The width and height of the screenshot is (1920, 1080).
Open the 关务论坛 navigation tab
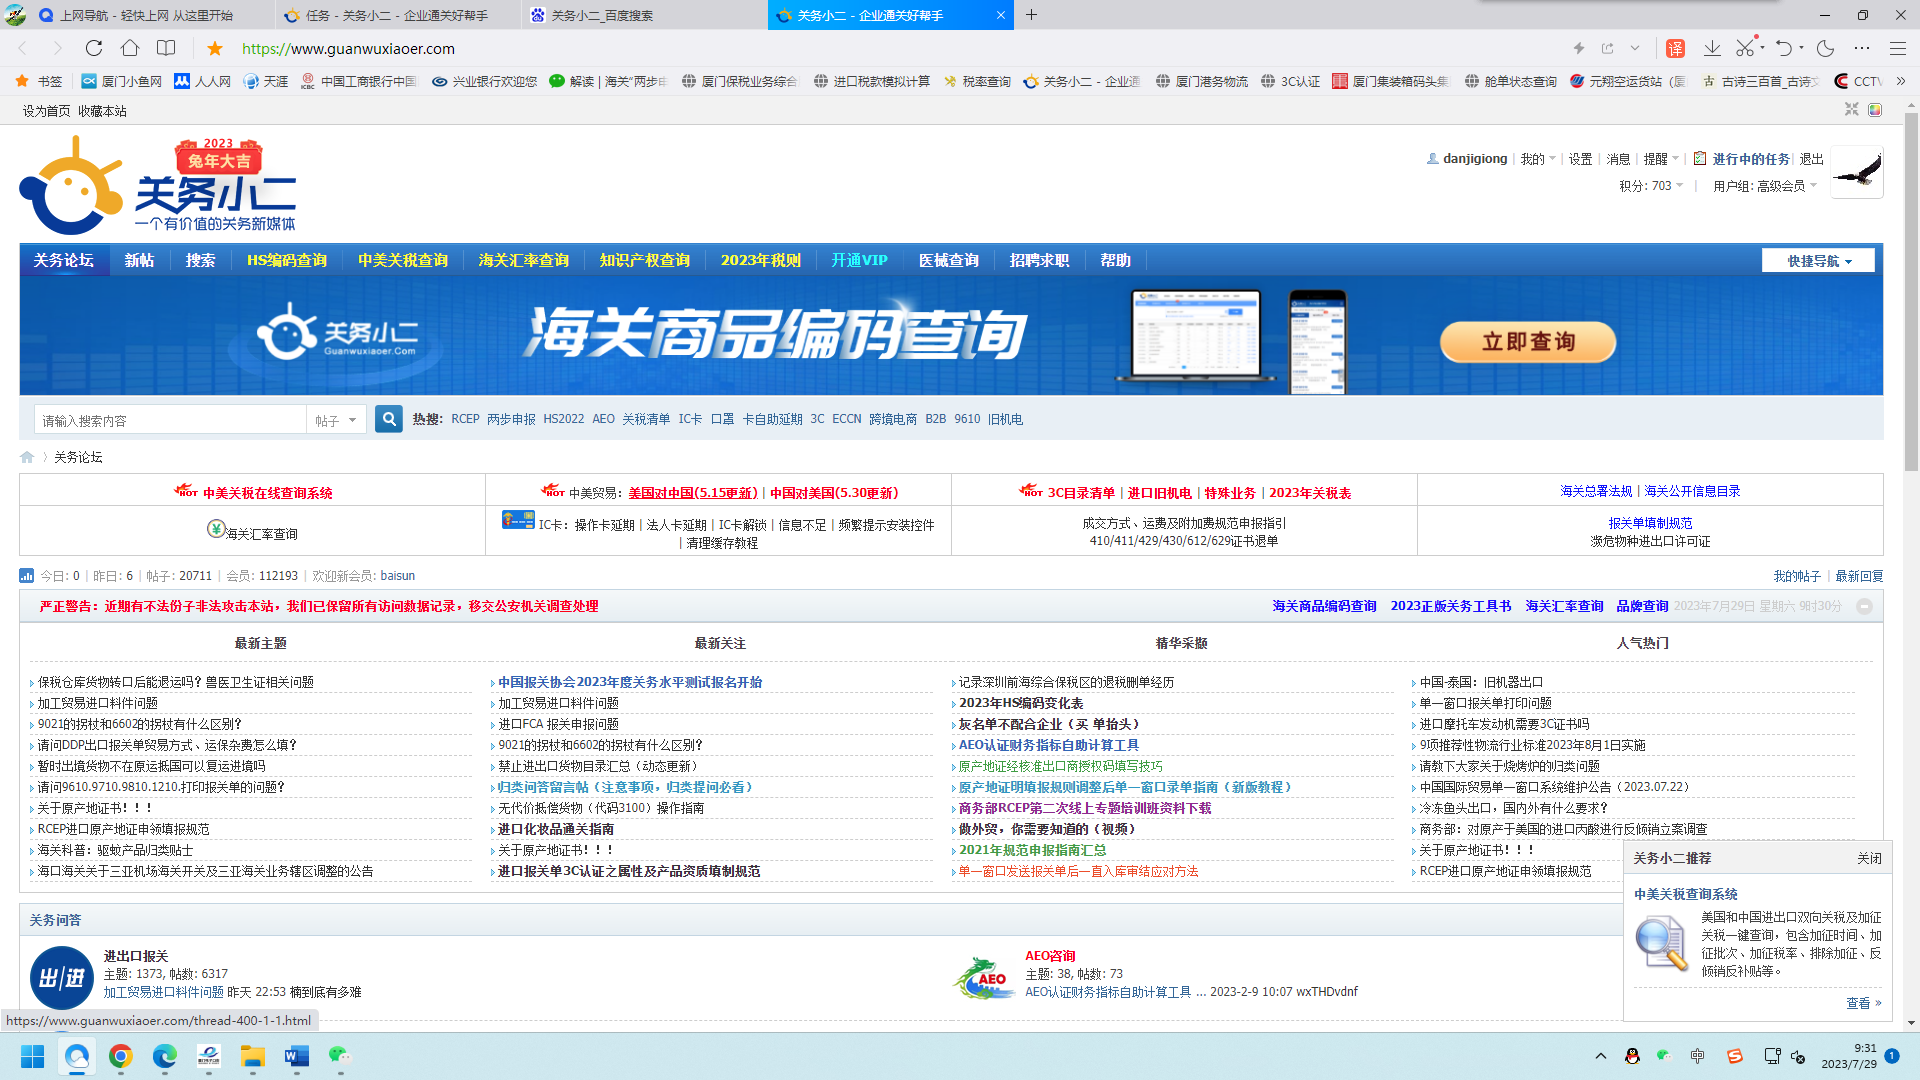pos(64,261)
